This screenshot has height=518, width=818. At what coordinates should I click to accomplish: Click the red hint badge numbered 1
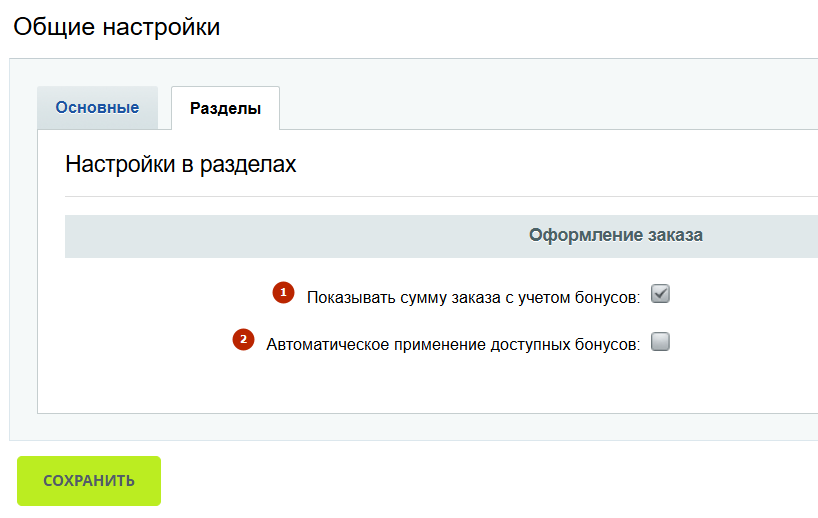[283, 293]
